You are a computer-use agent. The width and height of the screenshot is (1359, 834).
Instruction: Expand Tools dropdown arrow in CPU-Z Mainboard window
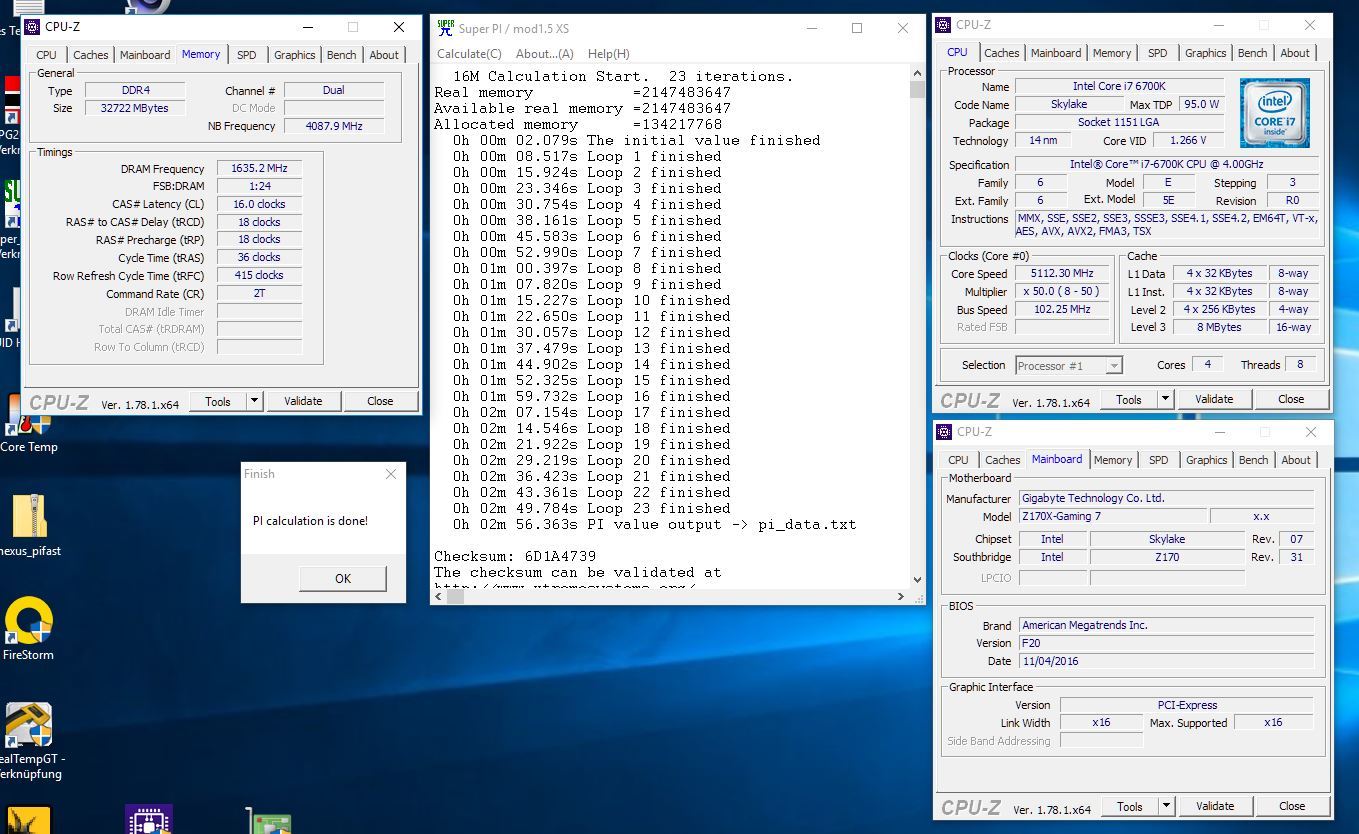[1165, 806]
